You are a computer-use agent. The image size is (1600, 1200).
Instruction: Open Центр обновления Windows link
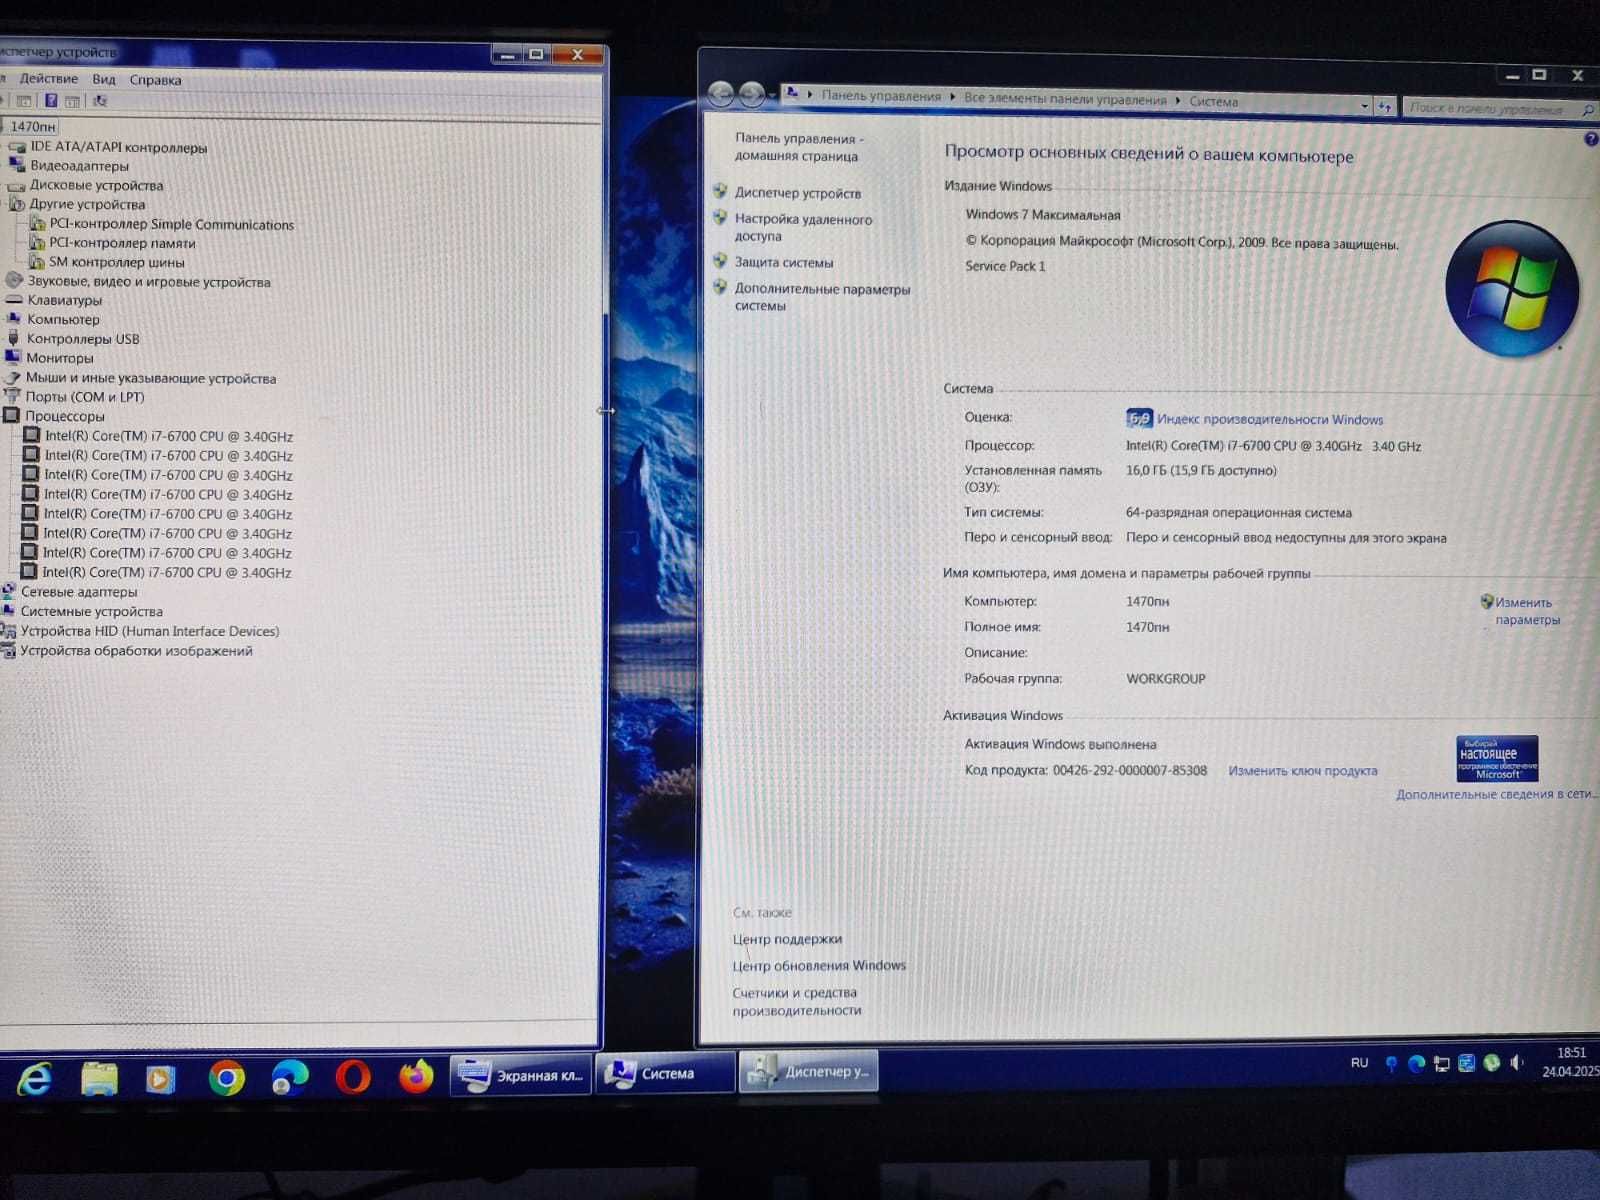tap(819, 966)
